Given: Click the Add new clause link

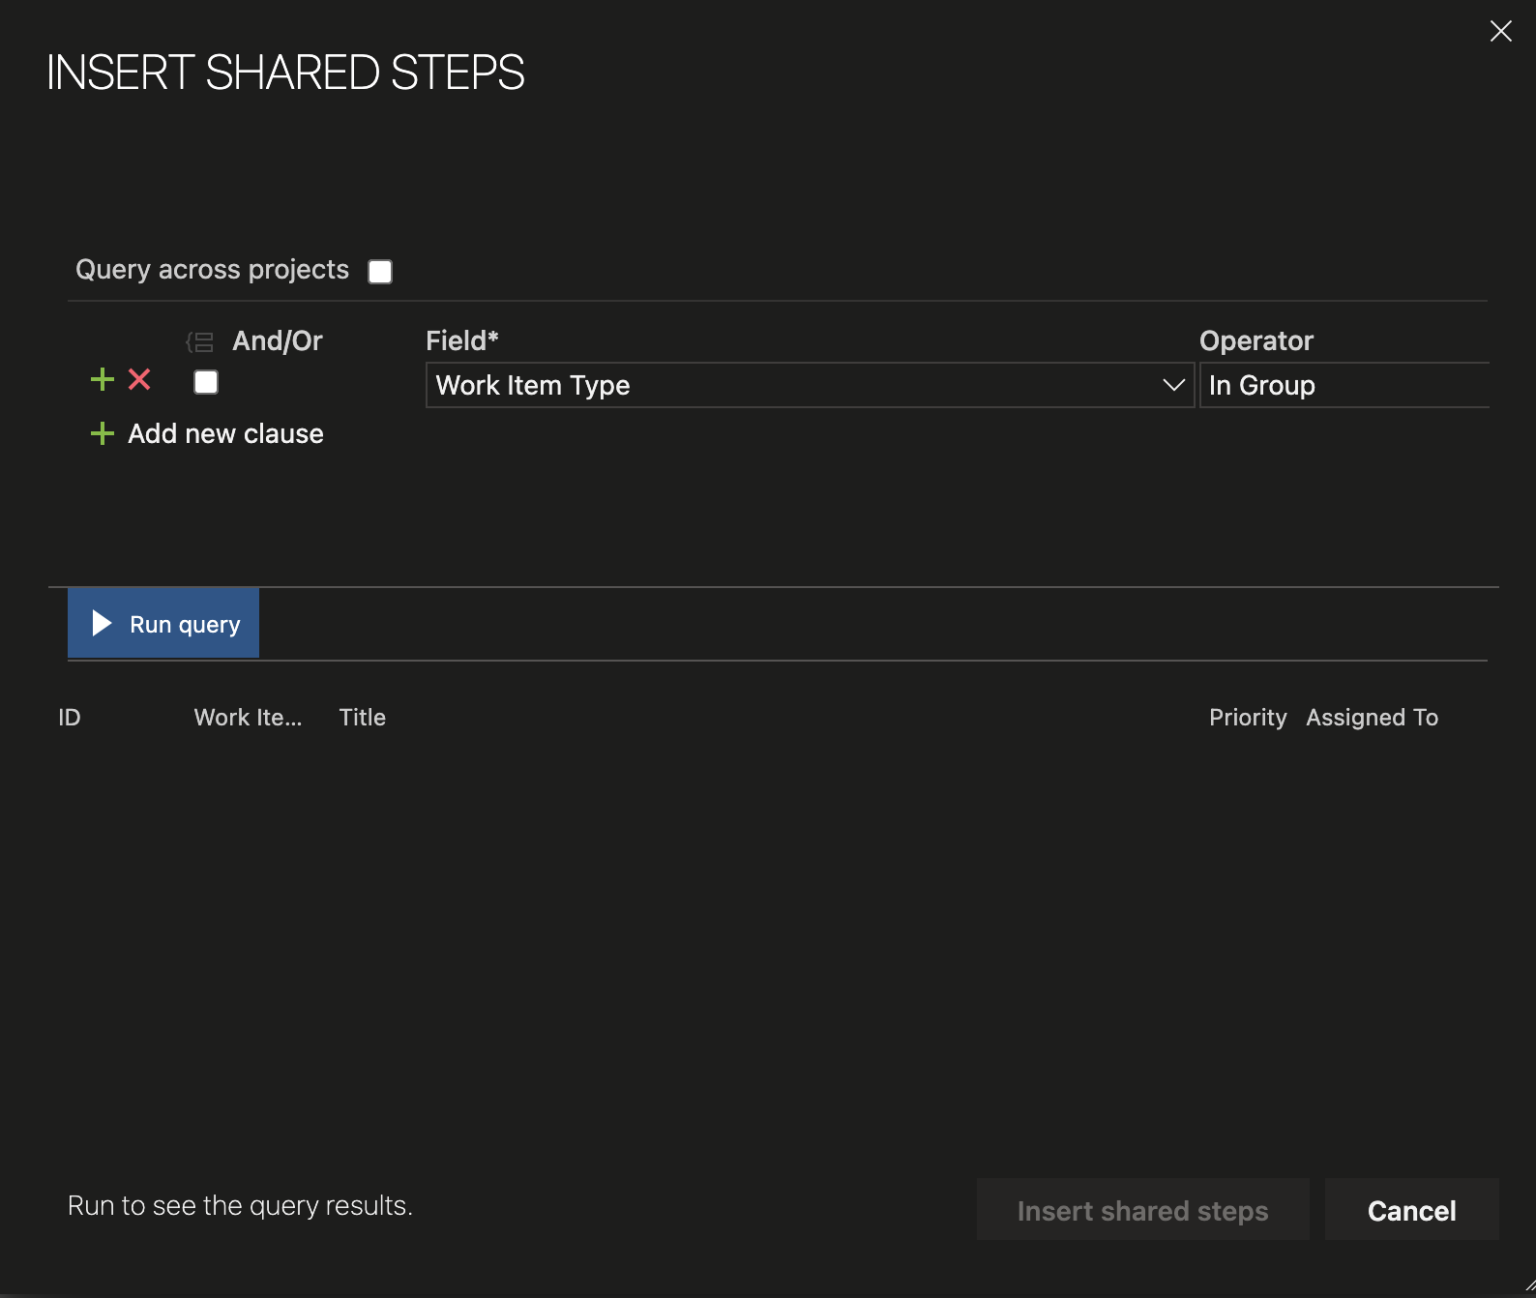Looking at the screenshot, I should pos(225,434).
